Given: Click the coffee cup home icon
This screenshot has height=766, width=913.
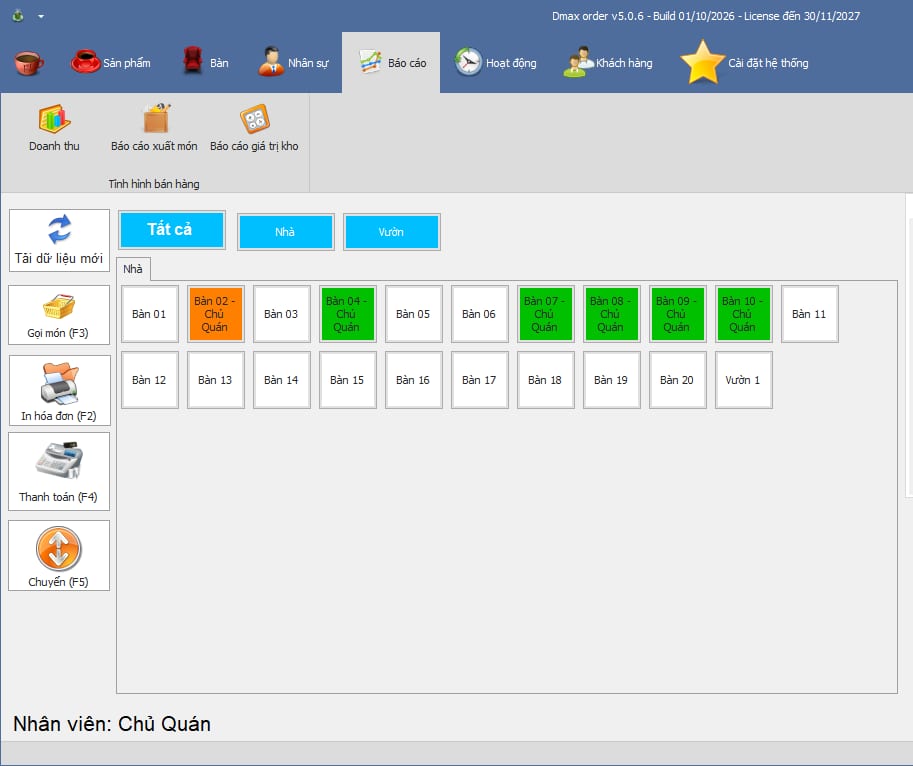Looking at the screenshot, I should pos(29,62).
